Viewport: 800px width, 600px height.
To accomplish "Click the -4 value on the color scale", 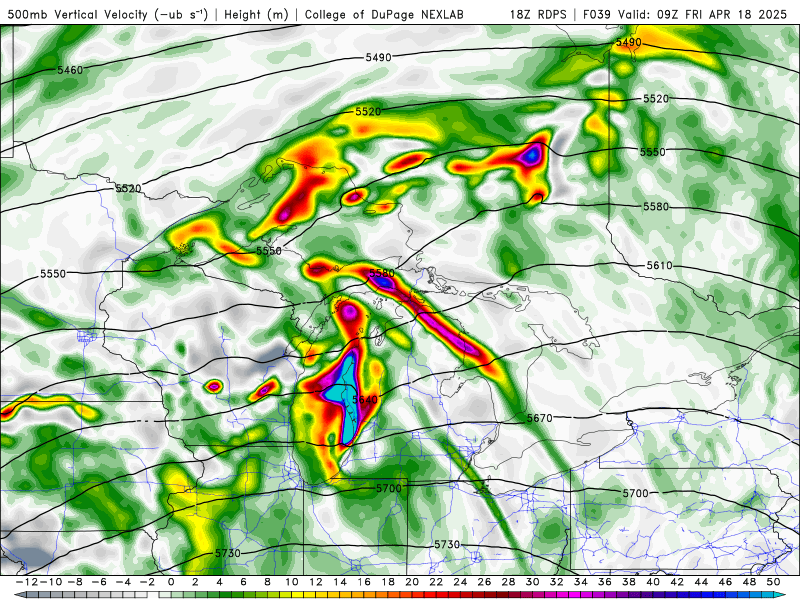I will tap(123, 582).
